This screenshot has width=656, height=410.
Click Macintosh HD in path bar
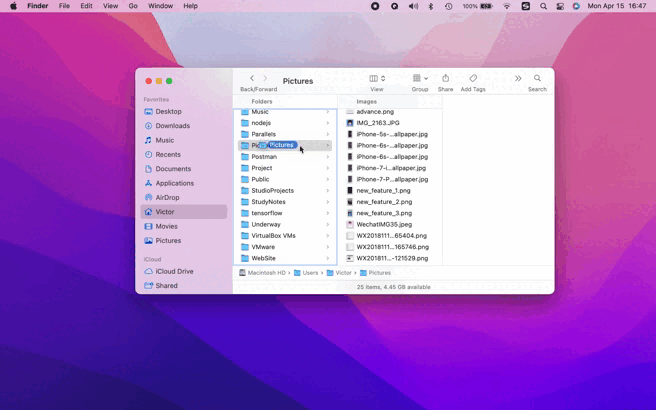(x=262, y=273)
